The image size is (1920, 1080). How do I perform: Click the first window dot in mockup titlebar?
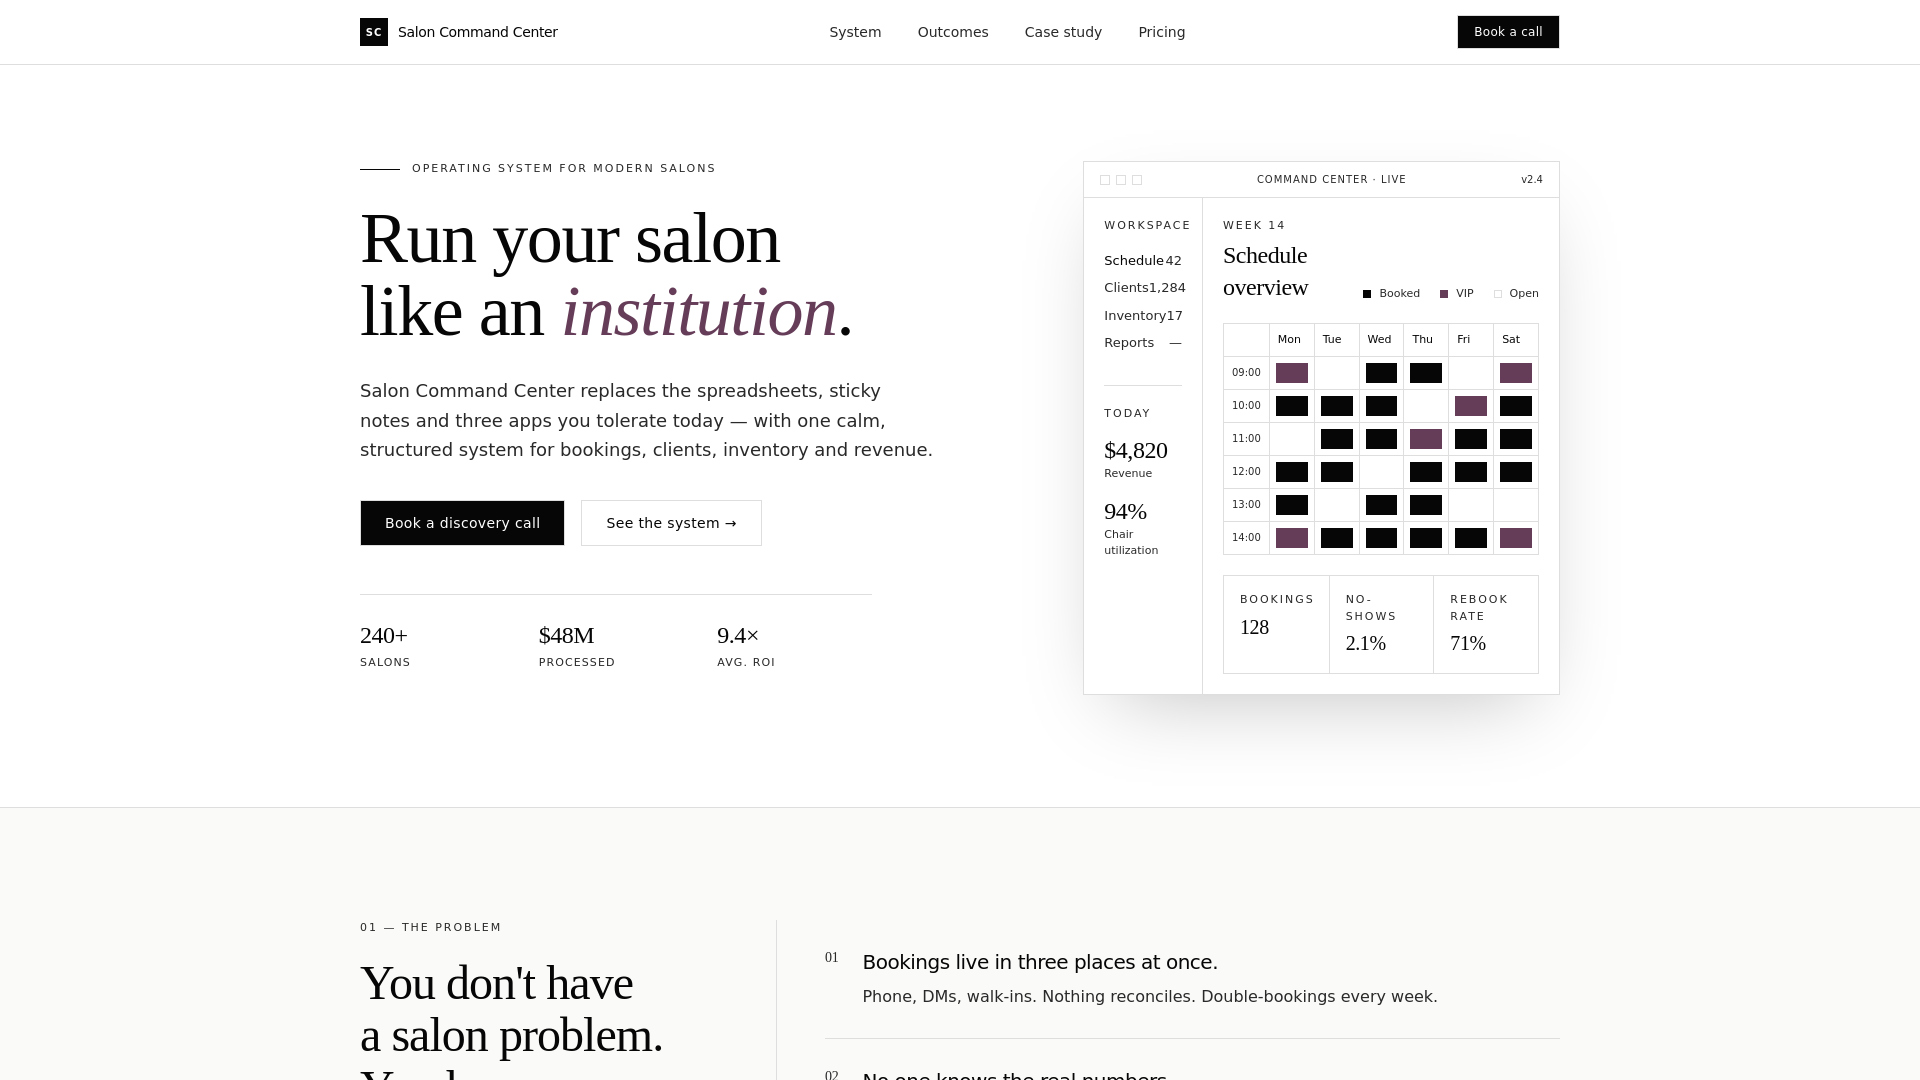pyautogui.click(x=1105, y=180)
